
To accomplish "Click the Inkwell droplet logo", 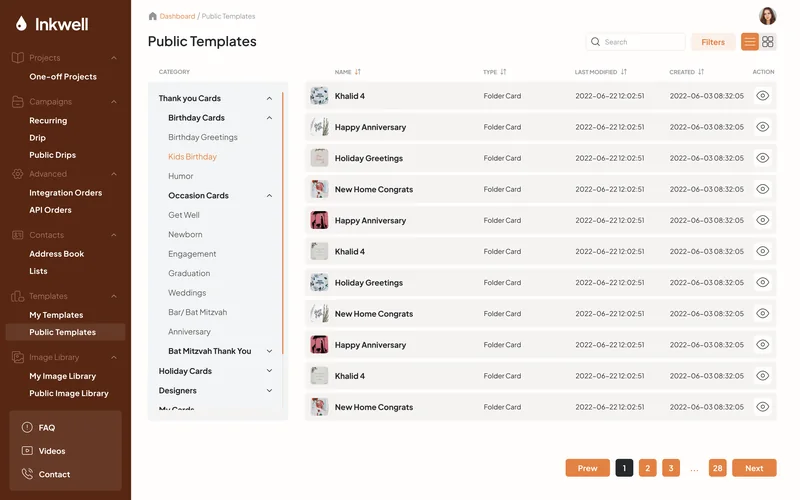I will tap(21, 23).
